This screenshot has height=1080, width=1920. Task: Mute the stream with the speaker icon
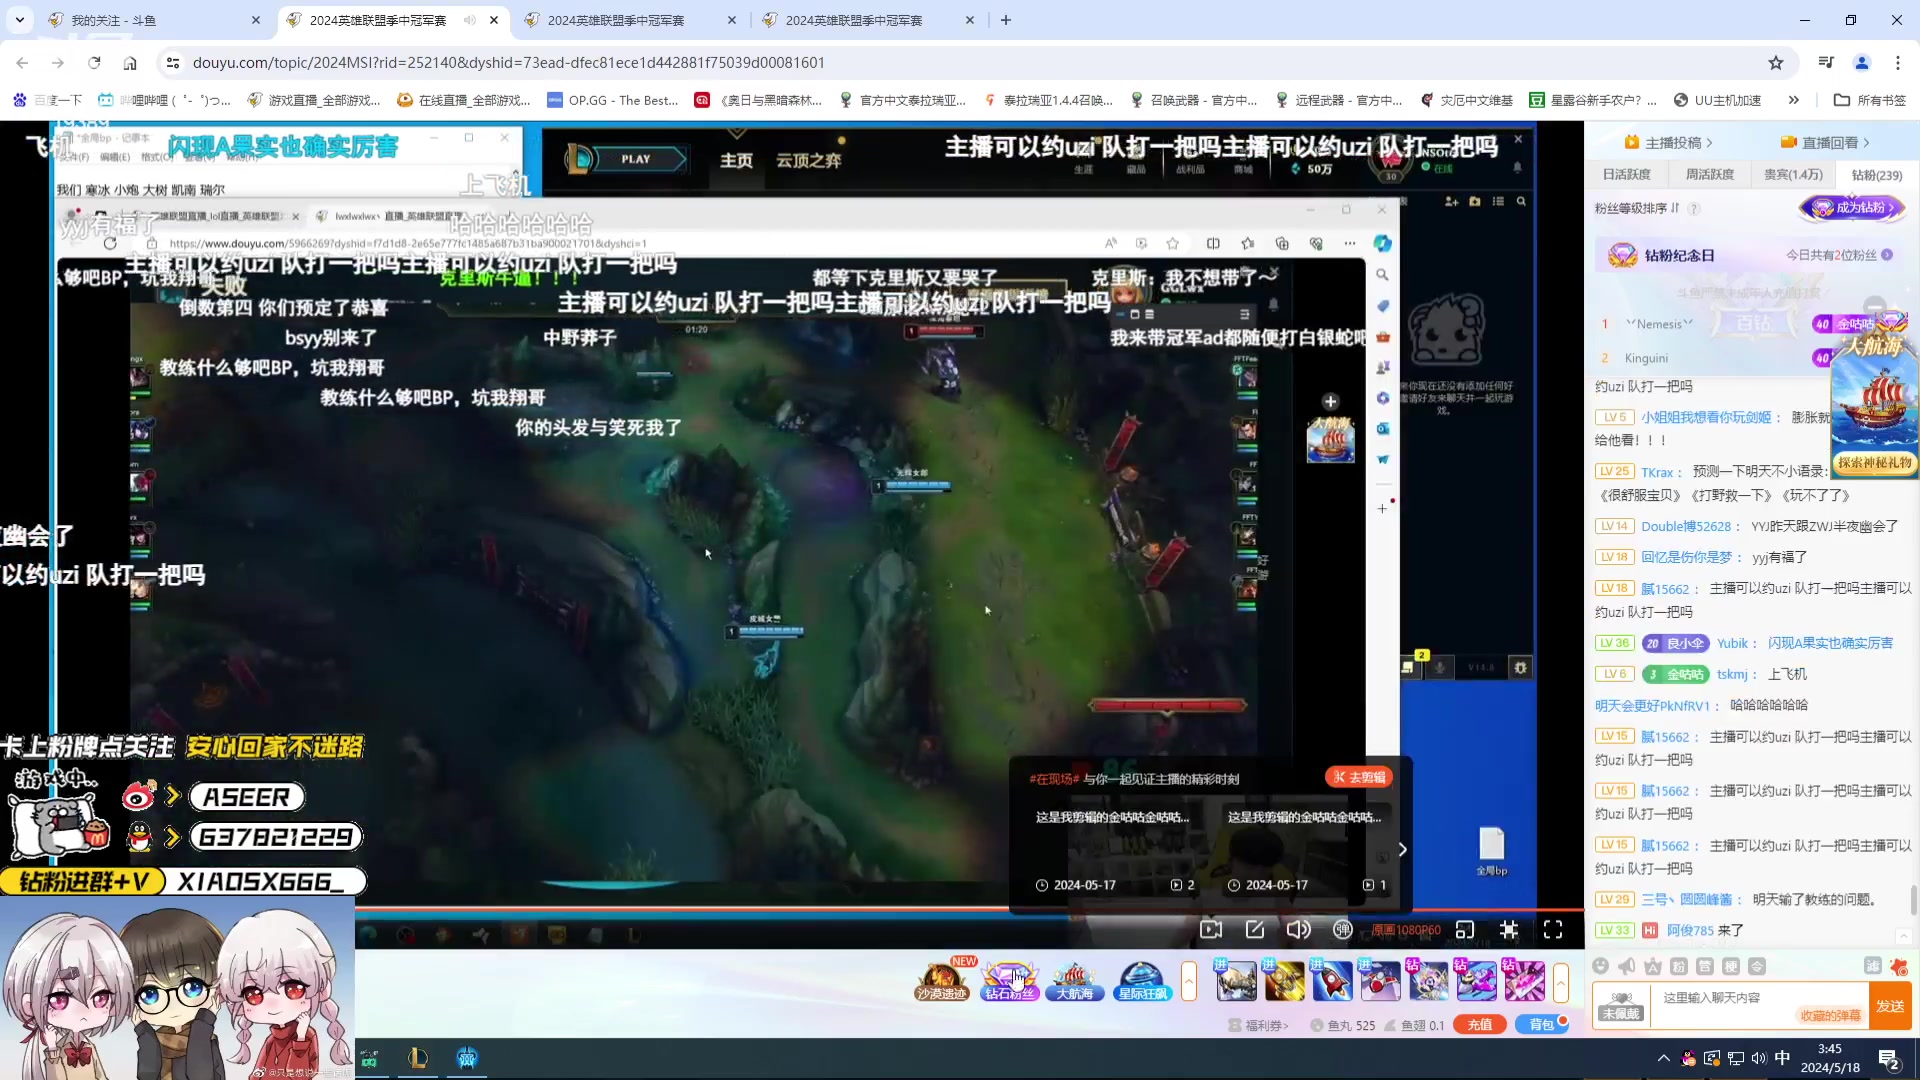1298,930
